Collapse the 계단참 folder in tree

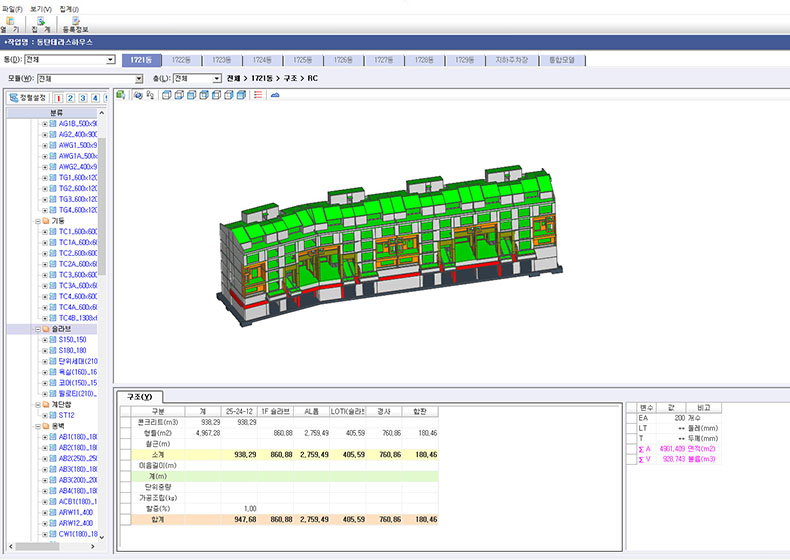(38, 405)
